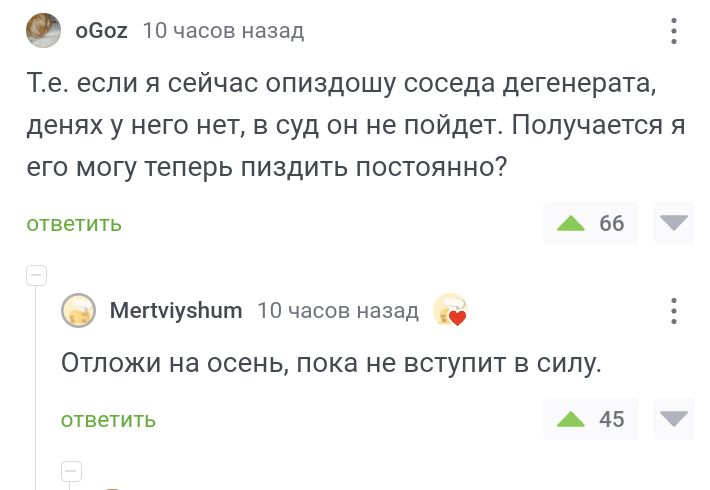The height and width of the screenshot is (490, 710).
Task: Click the reply text 'Отложи на осень'
Action: 332,362
